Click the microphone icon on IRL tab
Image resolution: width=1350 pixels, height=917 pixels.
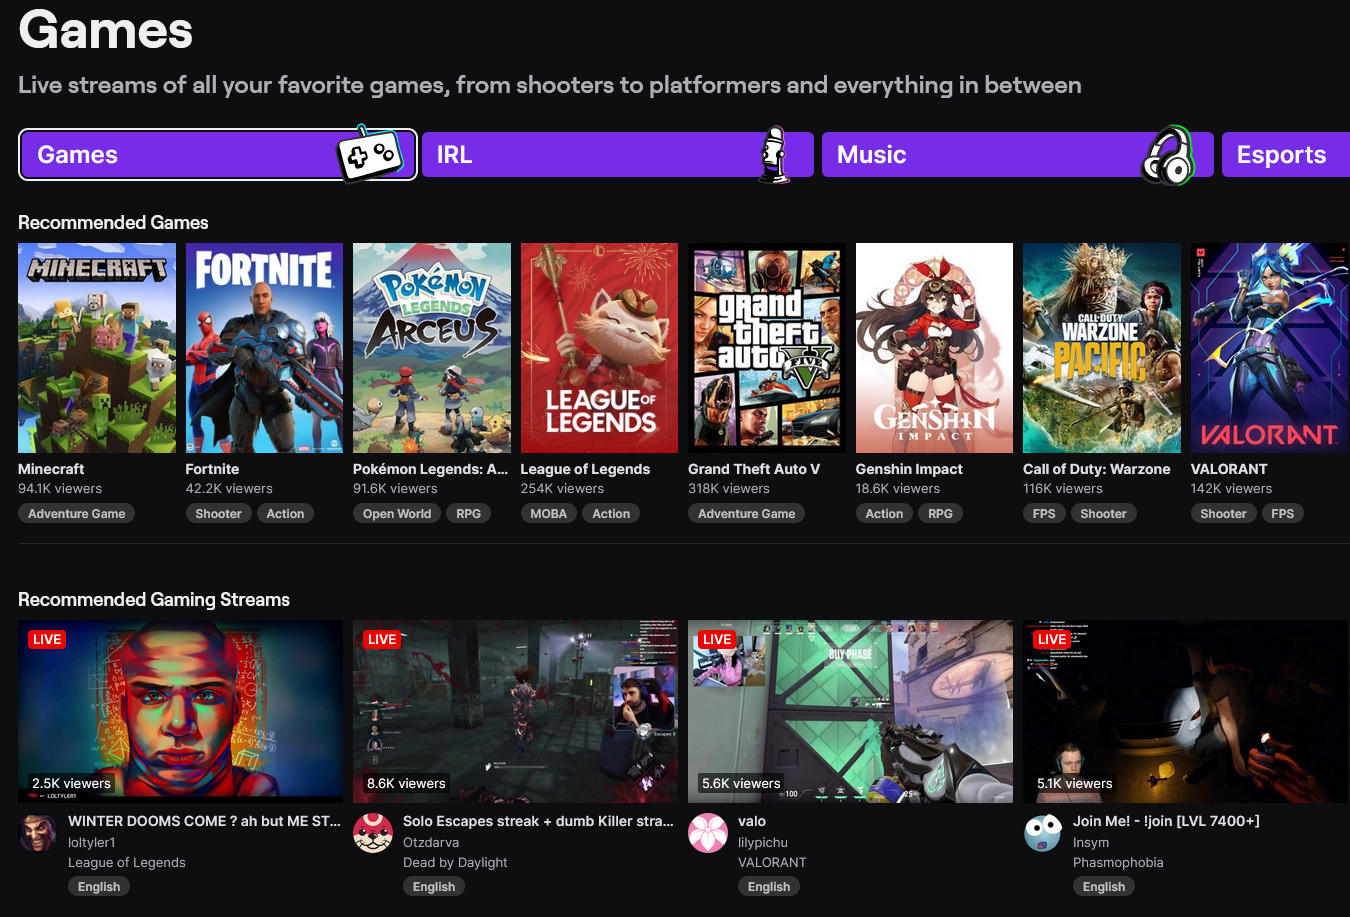773,155
